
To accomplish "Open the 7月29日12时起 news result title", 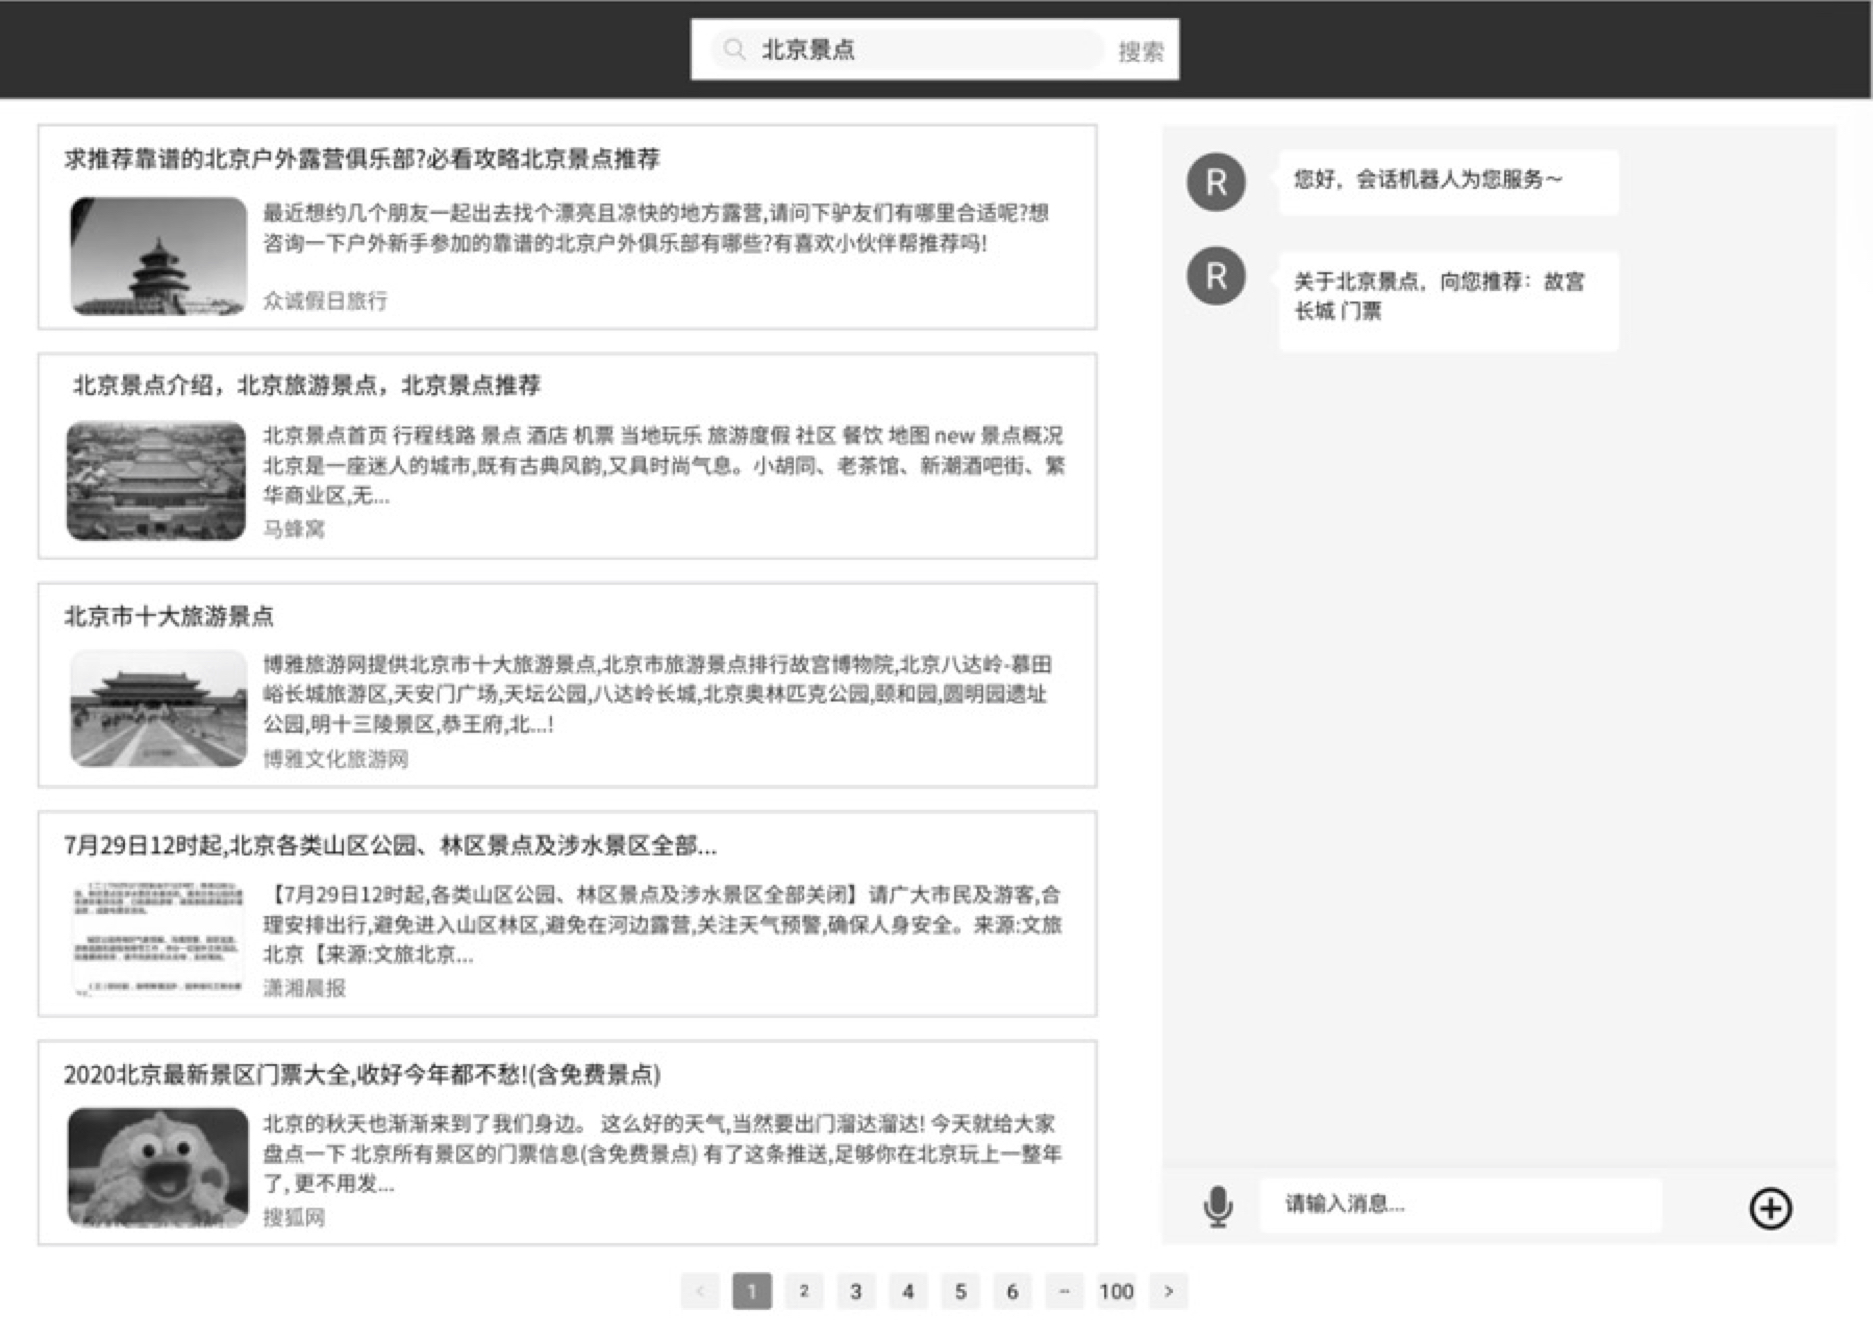I will 390,846.
